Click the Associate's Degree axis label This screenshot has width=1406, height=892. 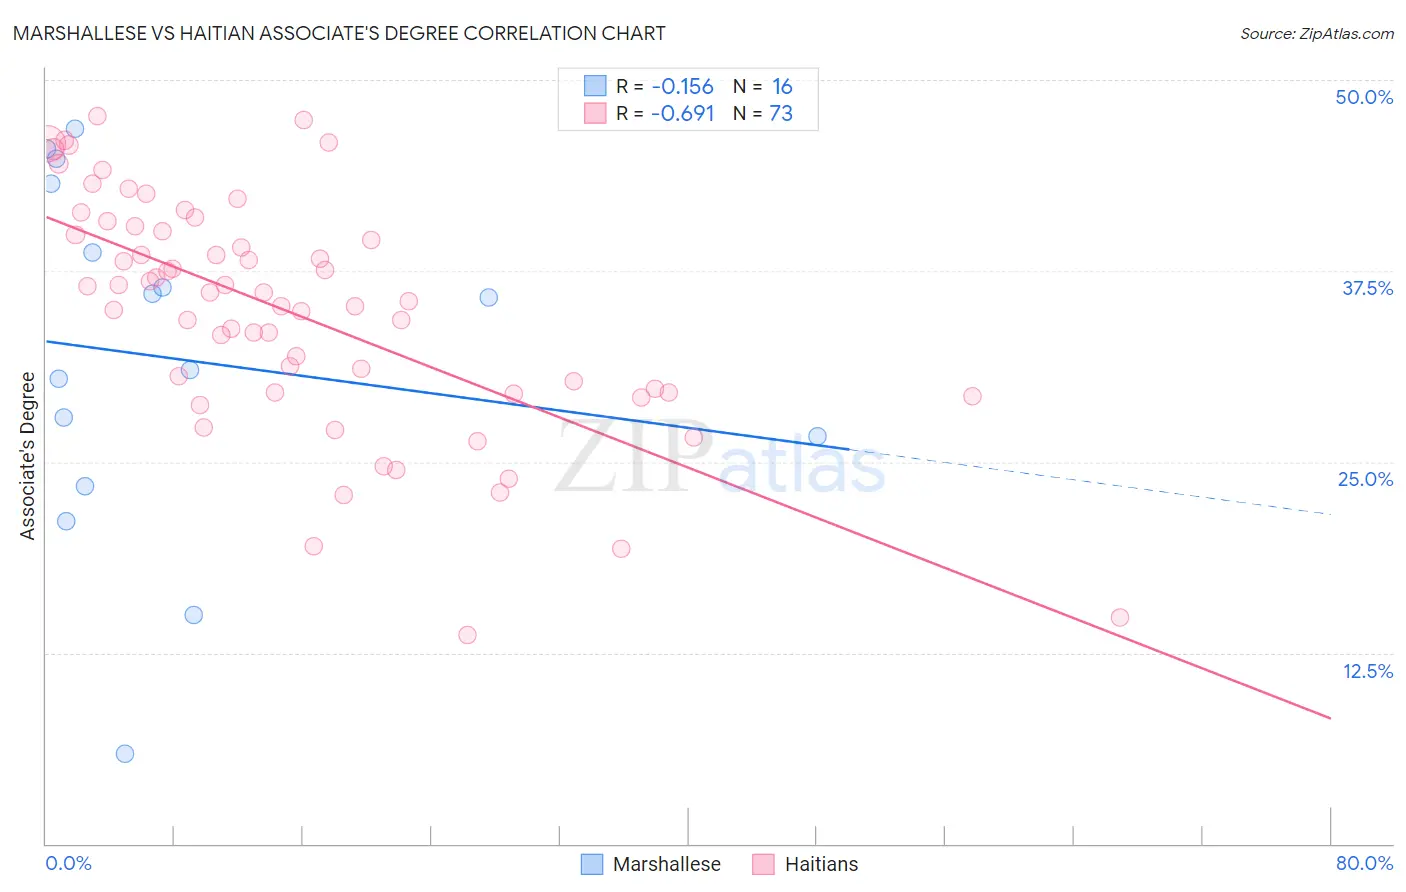pos(28,456)
